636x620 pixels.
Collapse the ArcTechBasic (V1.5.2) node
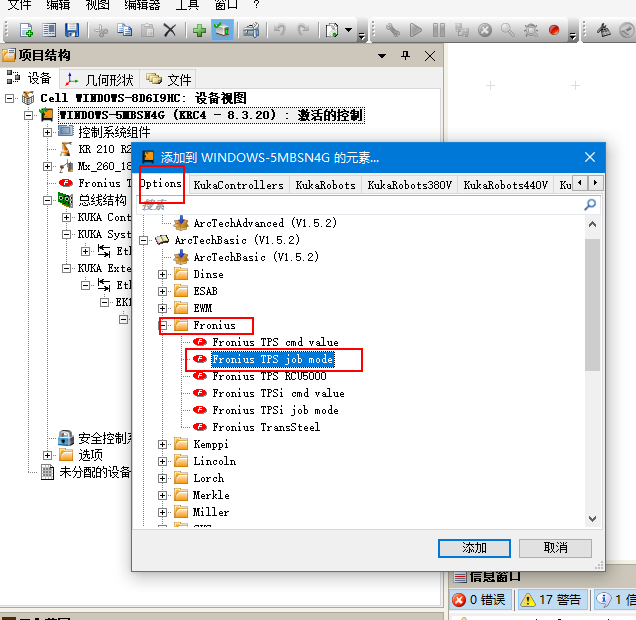click(x=143, y=240)
